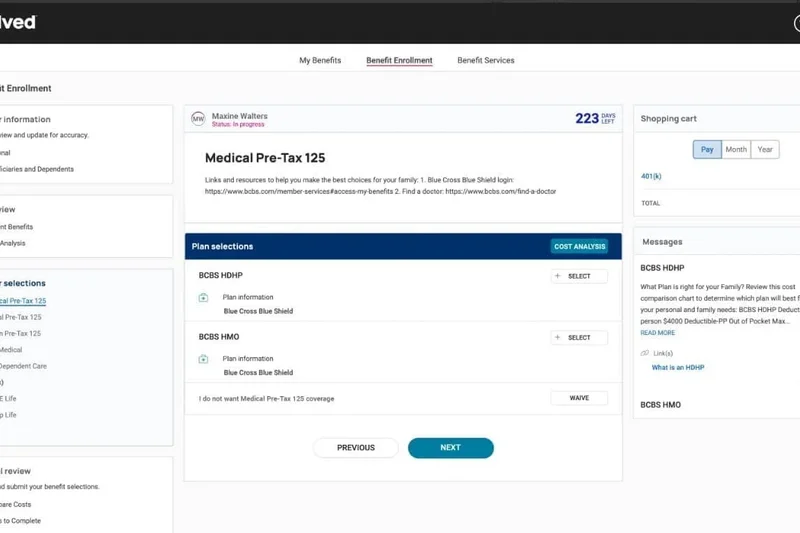Switch shopping cart view to Pay
Viewport: 800px width, 533px height.
(x=707, y=149)
